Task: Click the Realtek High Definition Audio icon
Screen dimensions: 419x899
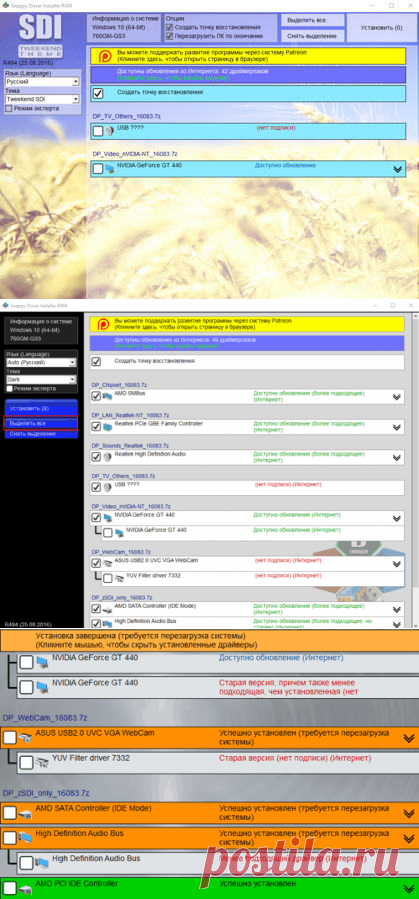Action: pyautogui.click(x=107, y=458)
